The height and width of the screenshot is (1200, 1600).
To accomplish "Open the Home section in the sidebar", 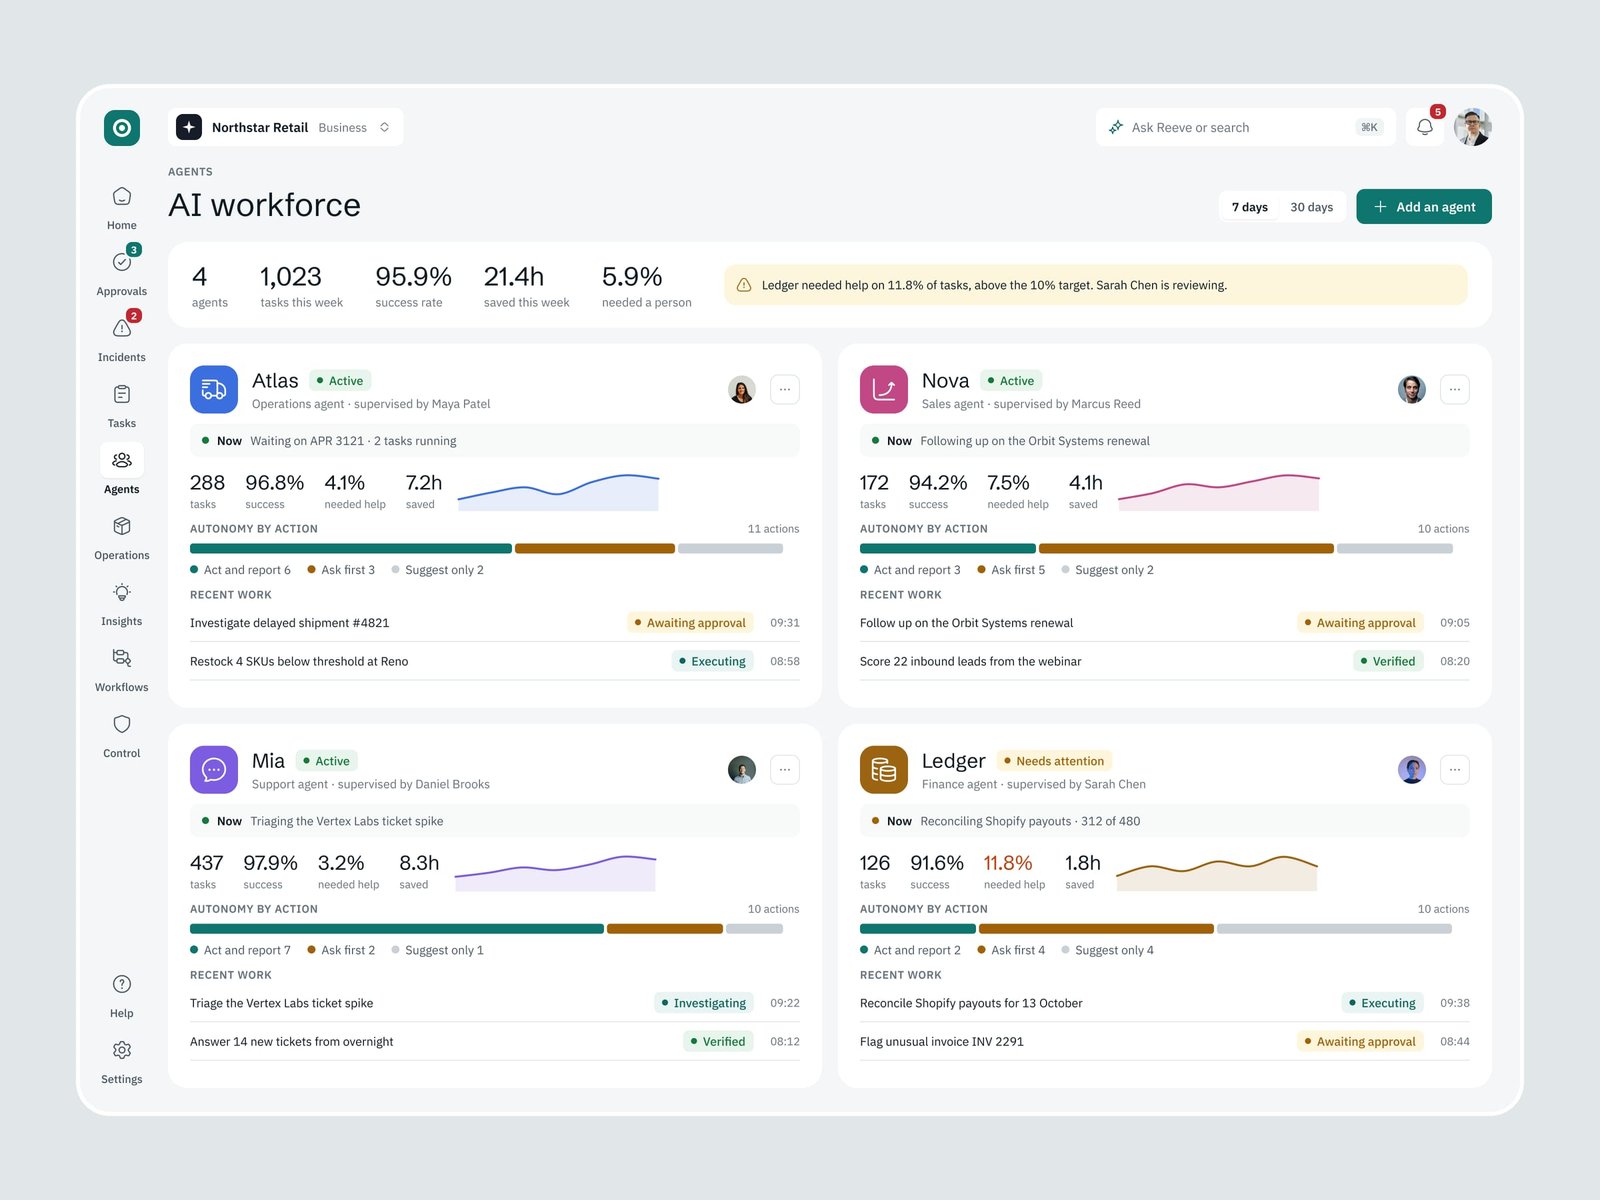I will pyautogui.click(x=122, y=208).
